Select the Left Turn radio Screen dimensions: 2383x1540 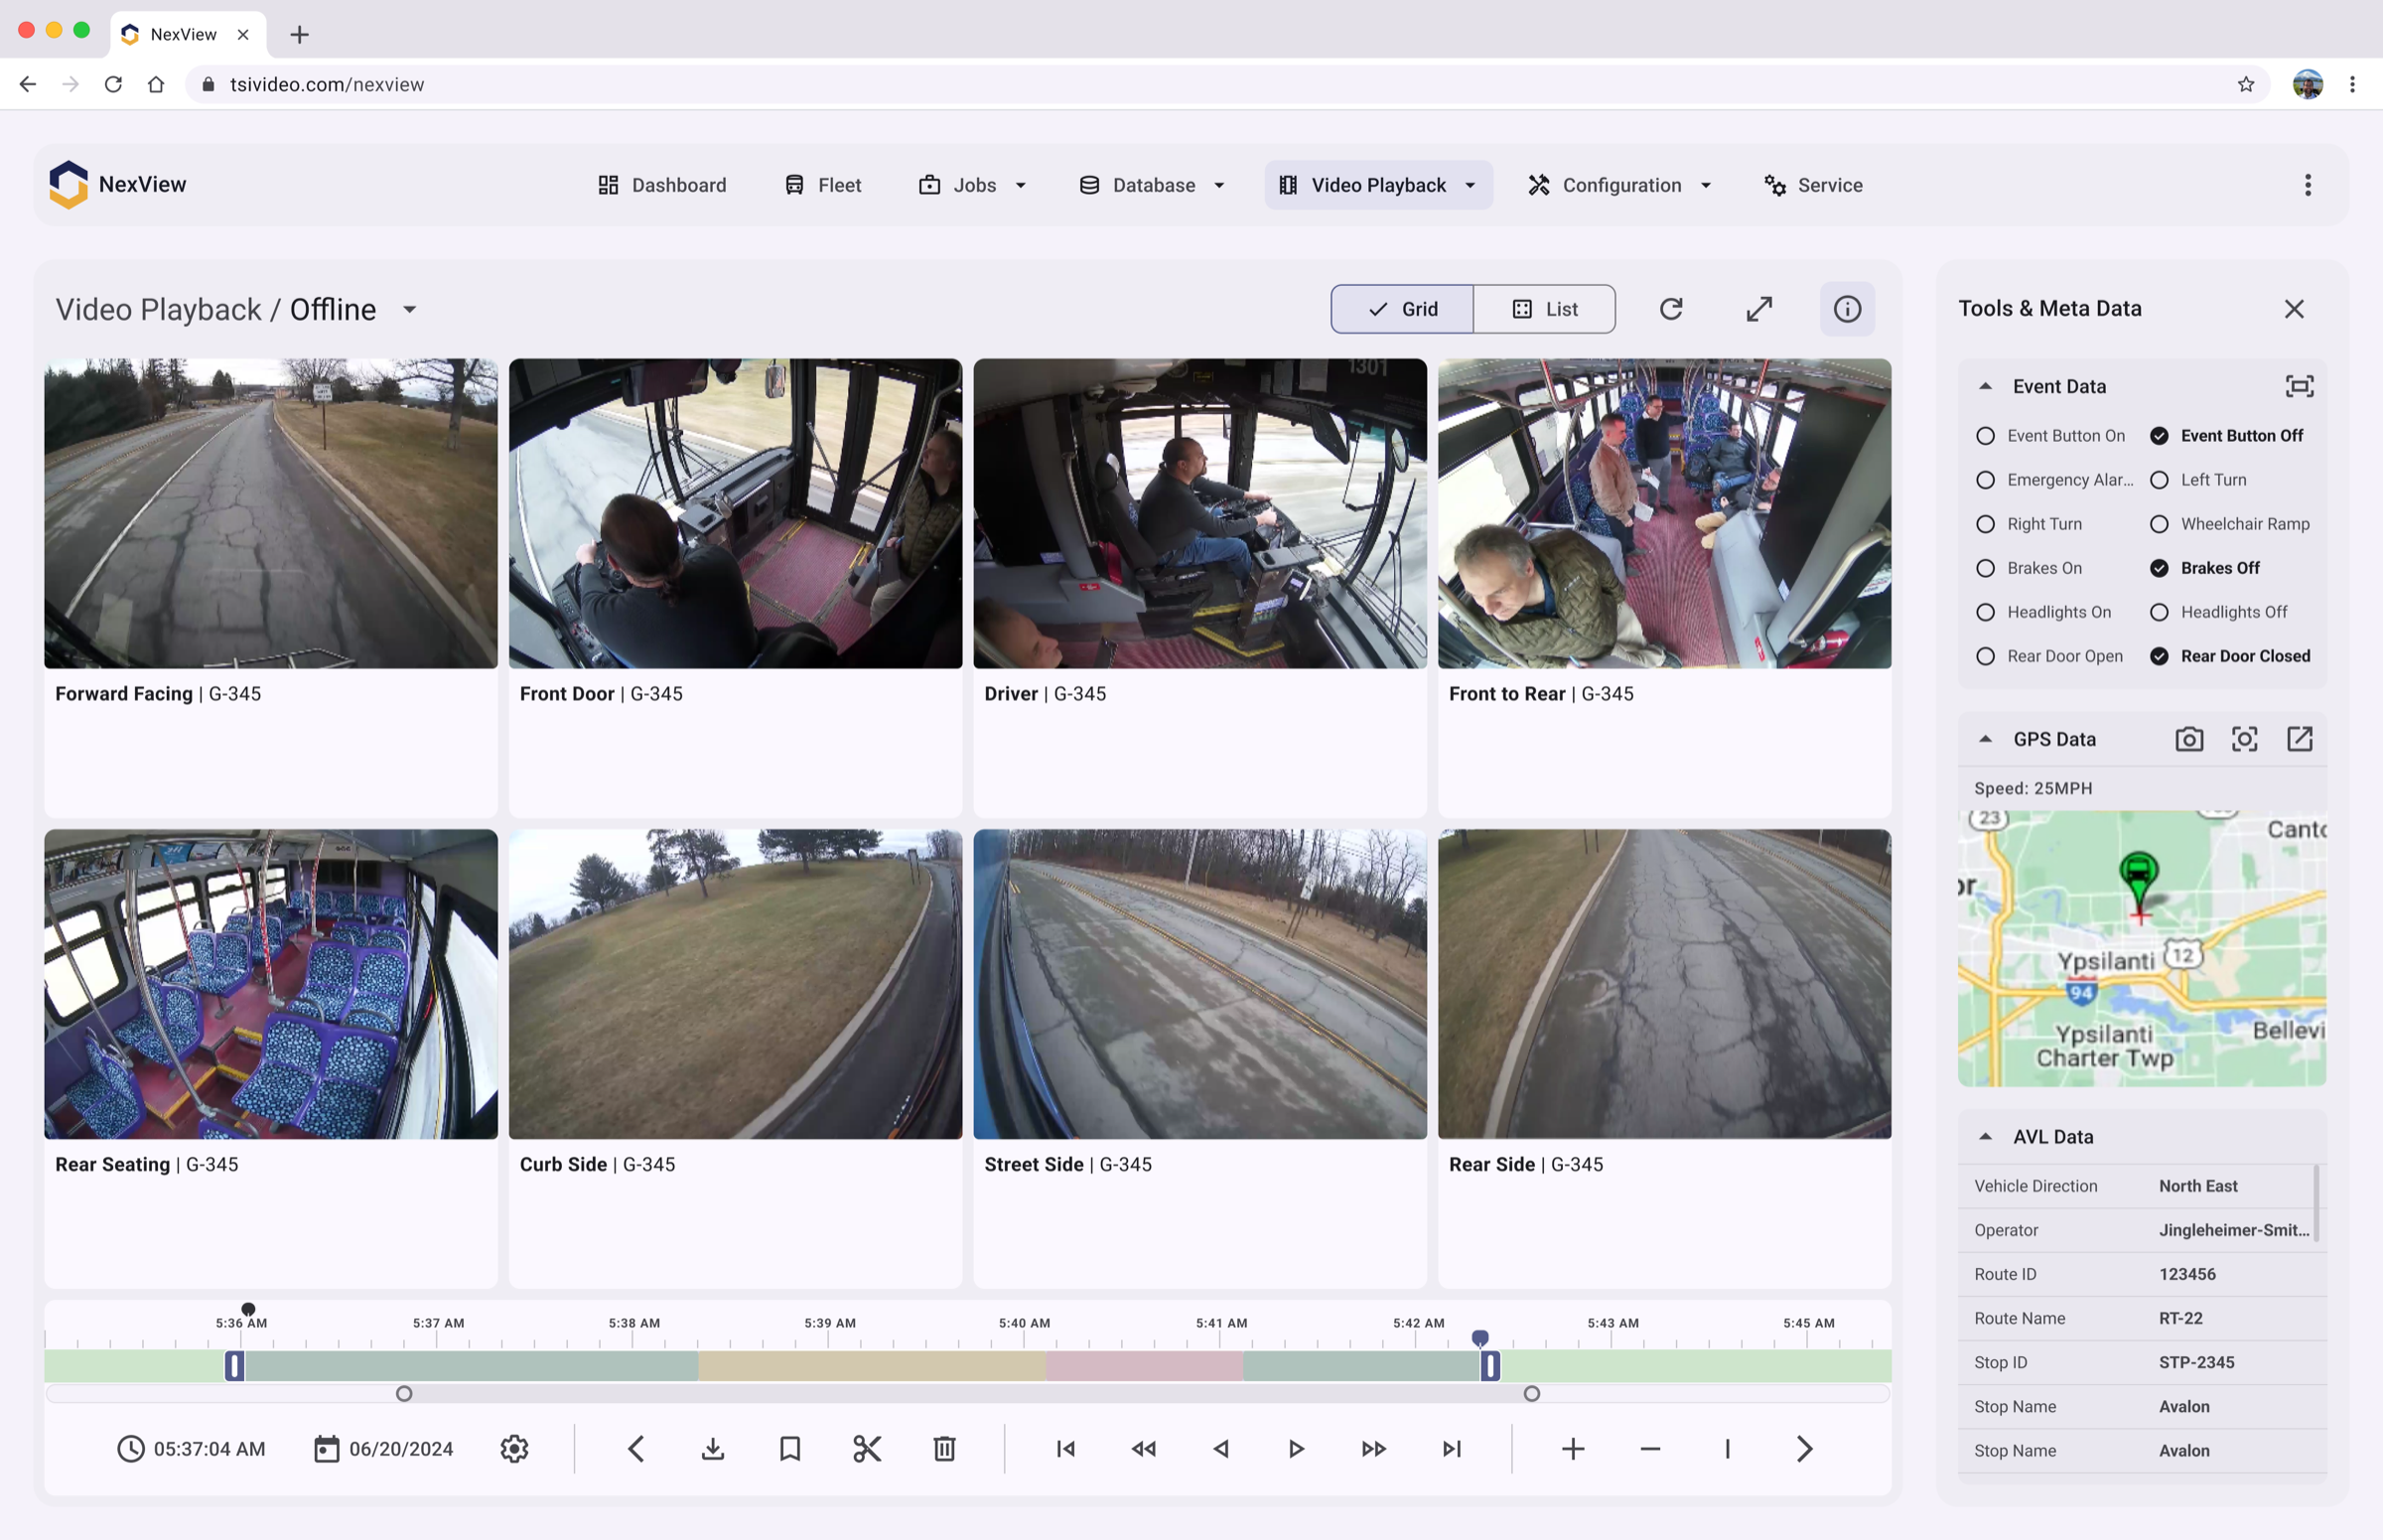pyautogui.click(x=2160, y=480)
